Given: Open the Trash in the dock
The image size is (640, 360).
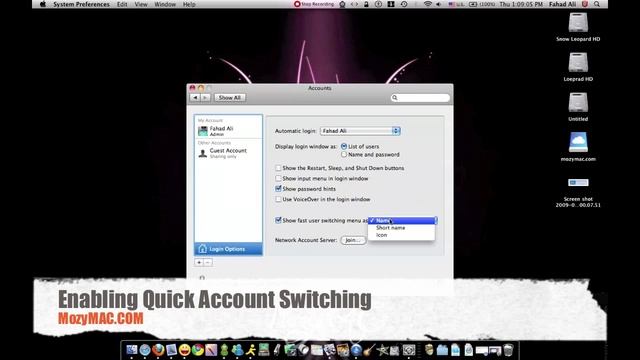Looking at the screenshot, I should point(508,350).
